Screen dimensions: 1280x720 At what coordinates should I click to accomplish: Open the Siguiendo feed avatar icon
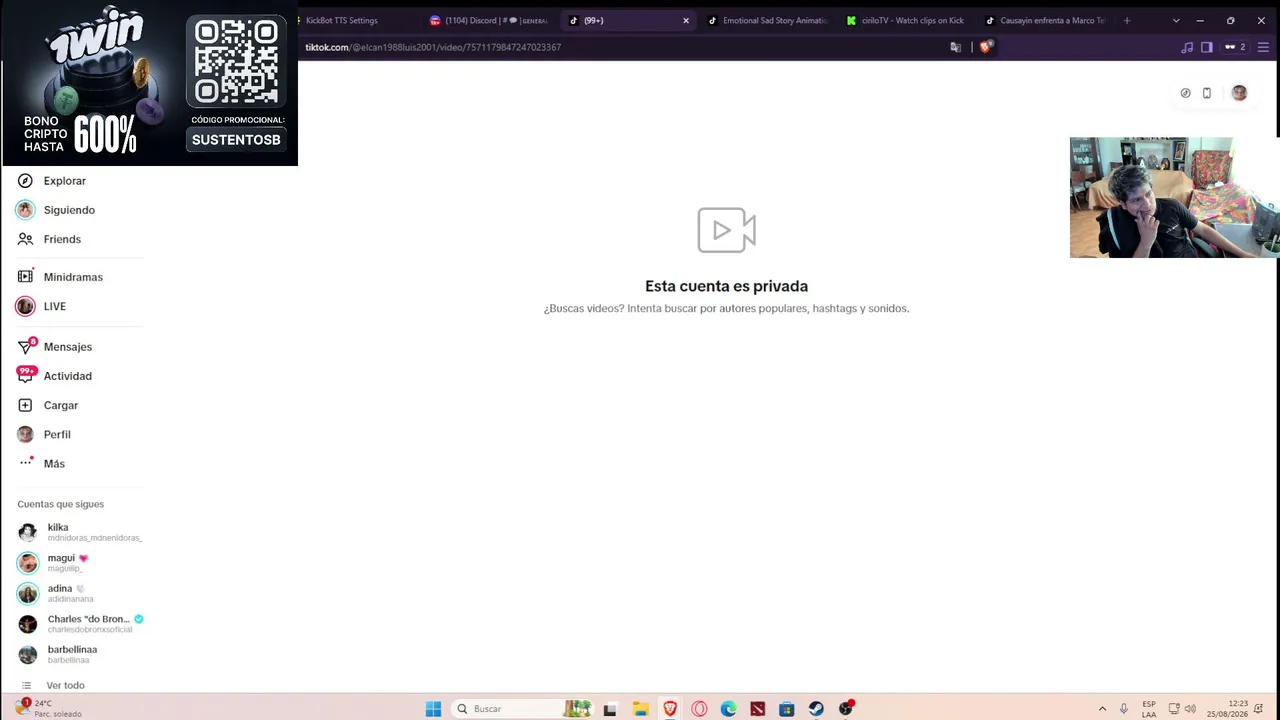tap(25, 210)
